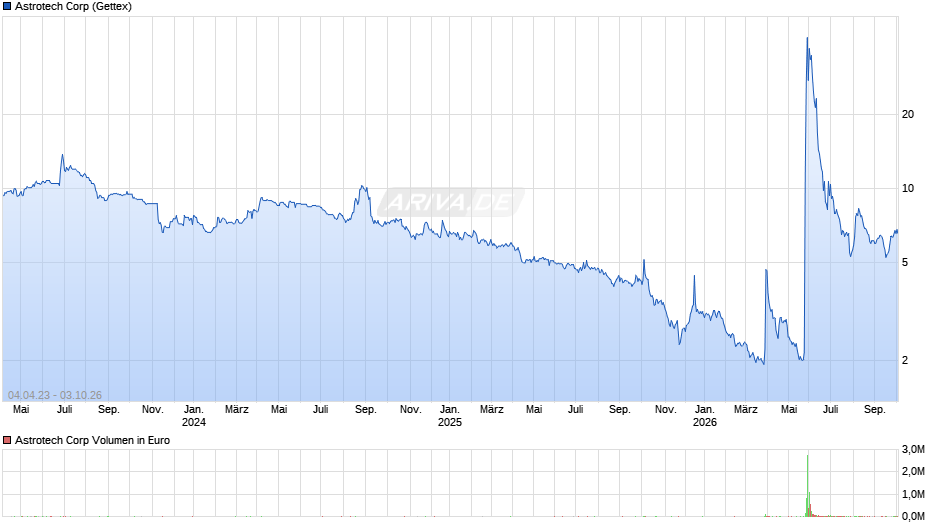940x526 pixels.
Task: Select the 'Astrotech Corp (Gettex)' chart title
Action: click(73, 7)
